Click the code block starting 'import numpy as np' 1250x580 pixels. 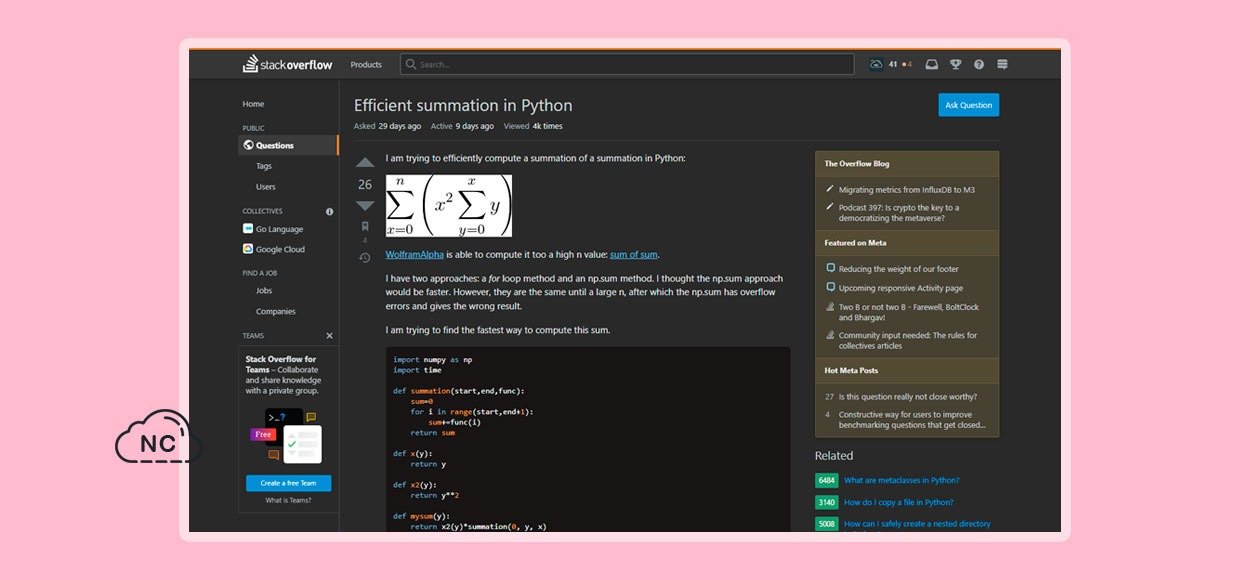tap(588, 440)
